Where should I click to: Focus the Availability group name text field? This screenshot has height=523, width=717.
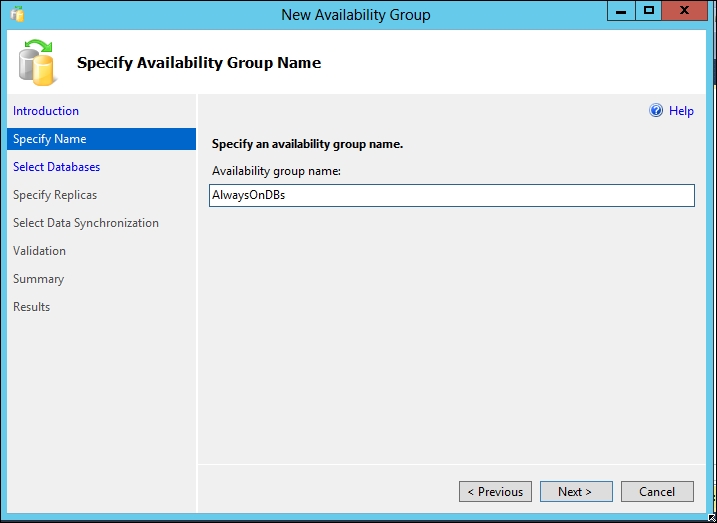coord(452,196)
